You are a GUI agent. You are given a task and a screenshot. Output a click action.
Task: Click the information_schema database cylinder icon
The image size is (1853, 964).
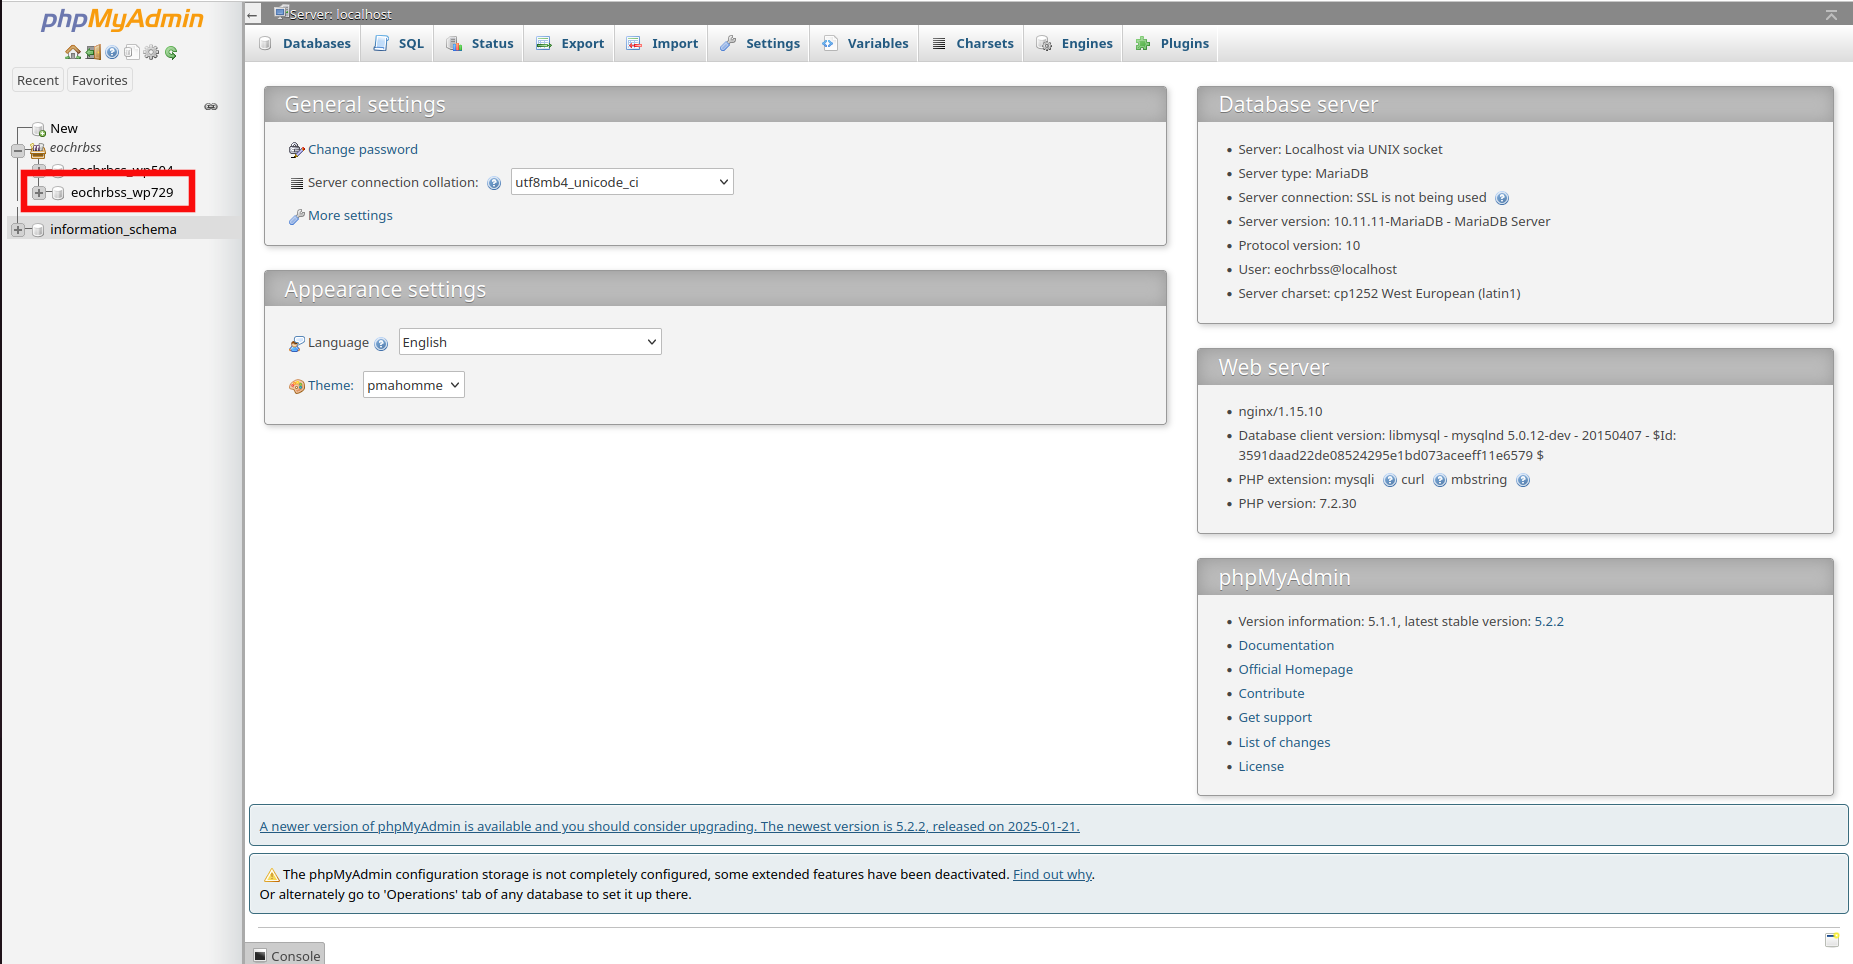(x=38, y=230)
